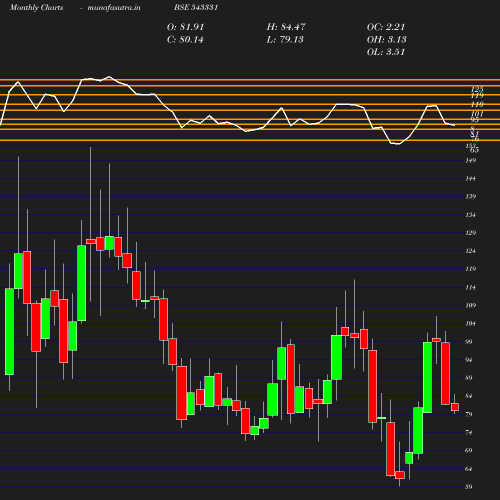This screenshot has height=500, width=500.
Task: Click the 64 price axis label
Action: coord(469,469)
